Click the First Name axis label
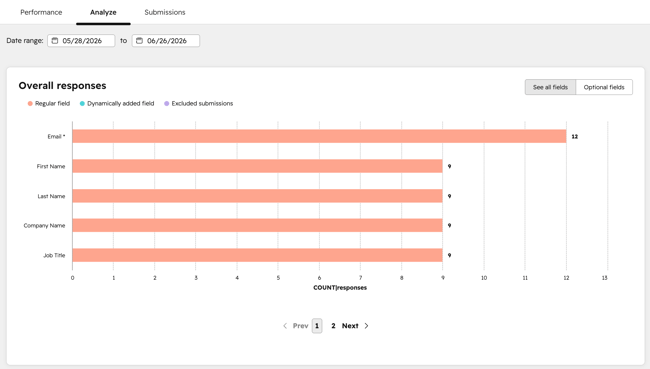 pos(51,166)
